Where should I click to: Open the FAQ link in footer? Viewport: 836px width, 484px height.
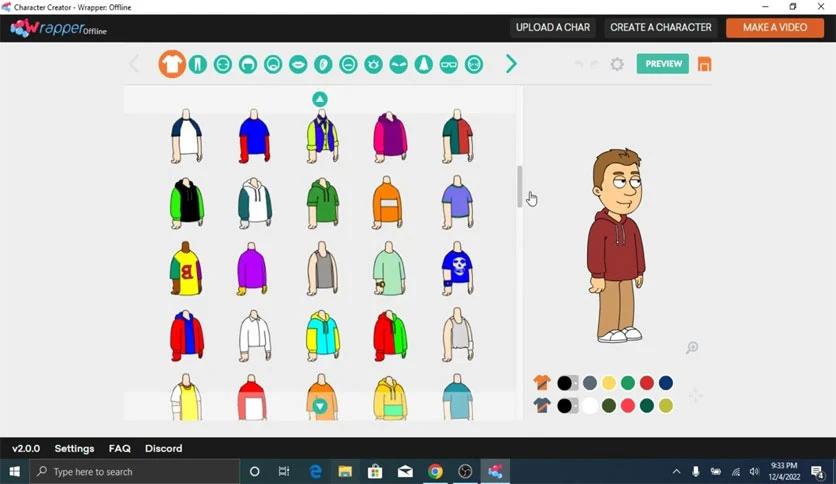point(119,449)
